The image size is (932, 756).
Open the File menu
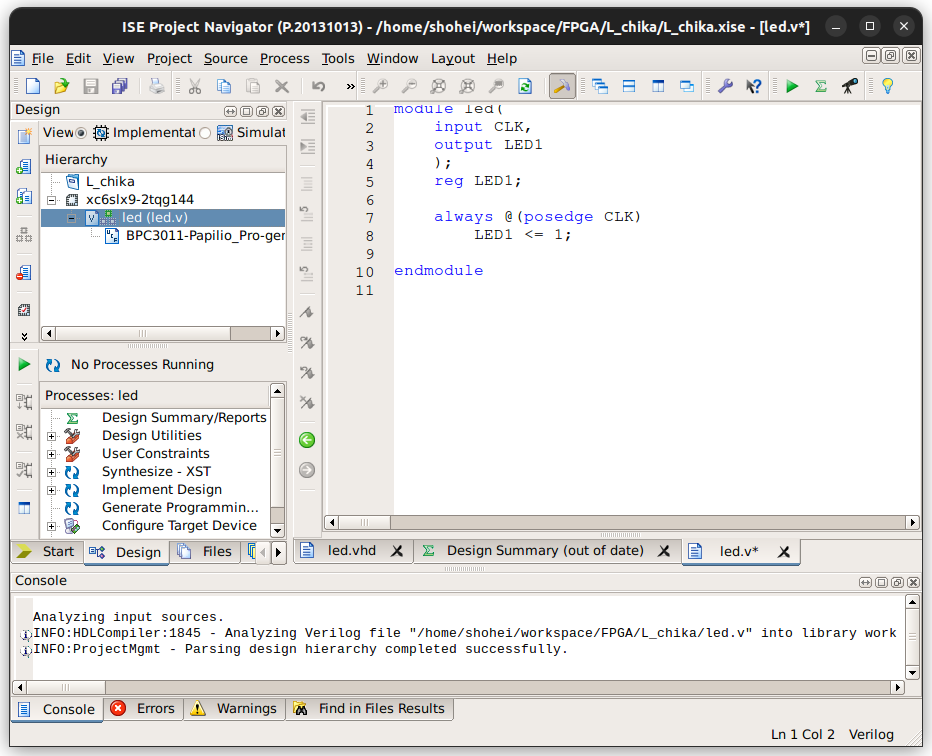(x=42, y=58)
